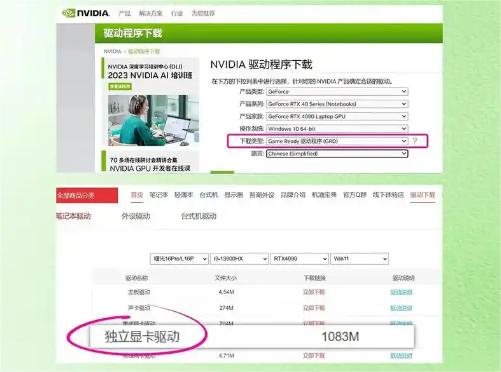Image resolution: width=501 pixels, height=372 pixels.
Task: Click the 下载链接 column header
Action: [x=314, y=278]
